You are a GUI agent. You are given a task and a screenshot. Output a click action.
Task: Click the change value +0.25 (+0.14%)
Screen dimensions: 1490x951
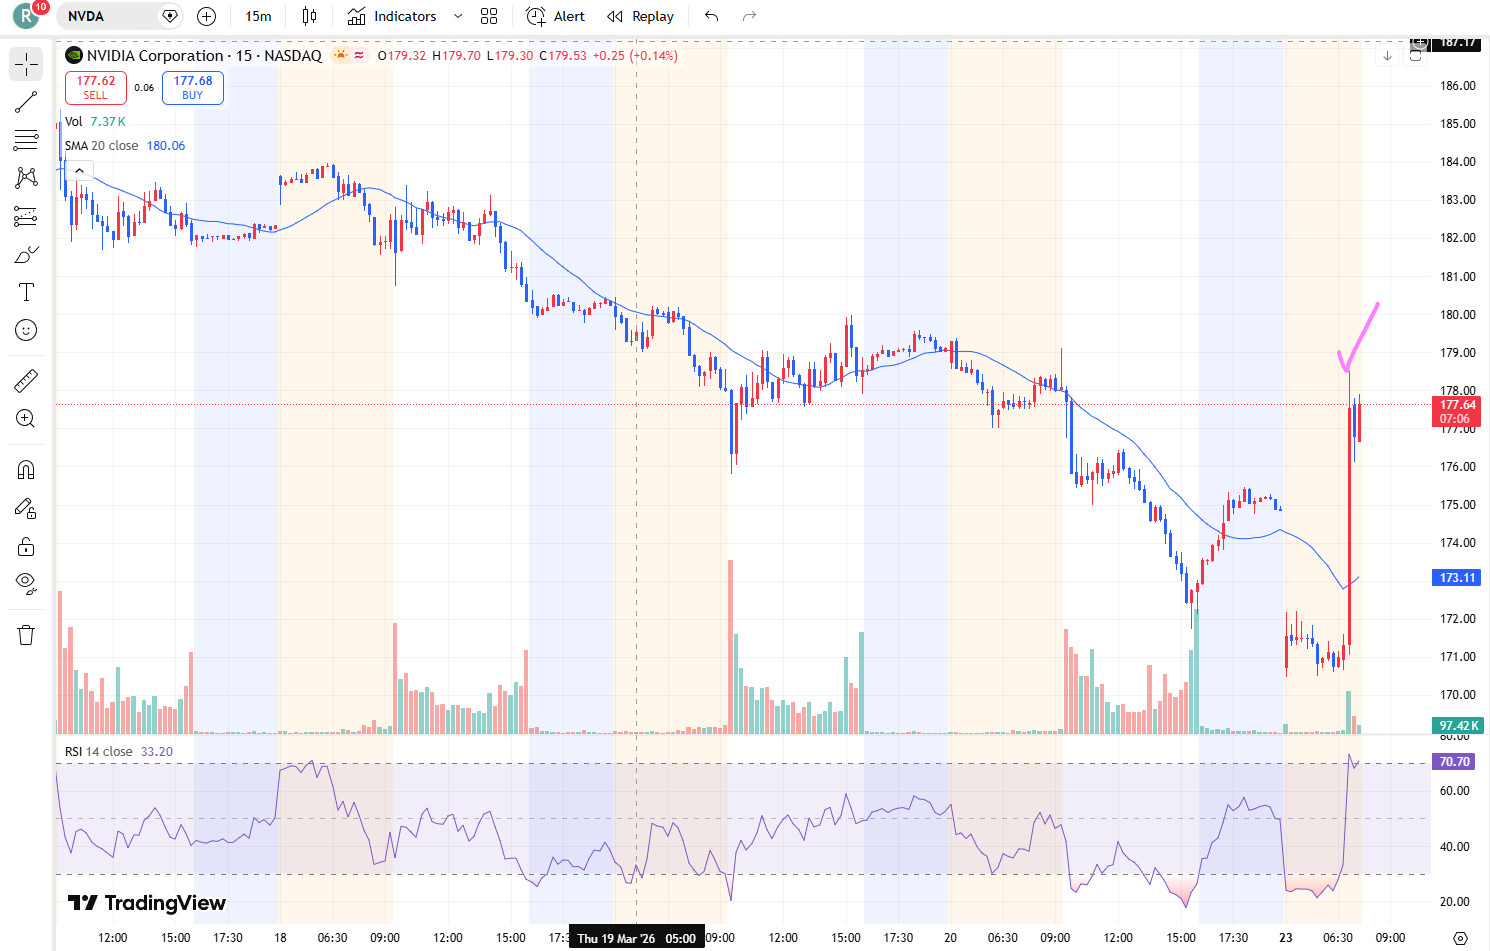click(x=635, y=56)
